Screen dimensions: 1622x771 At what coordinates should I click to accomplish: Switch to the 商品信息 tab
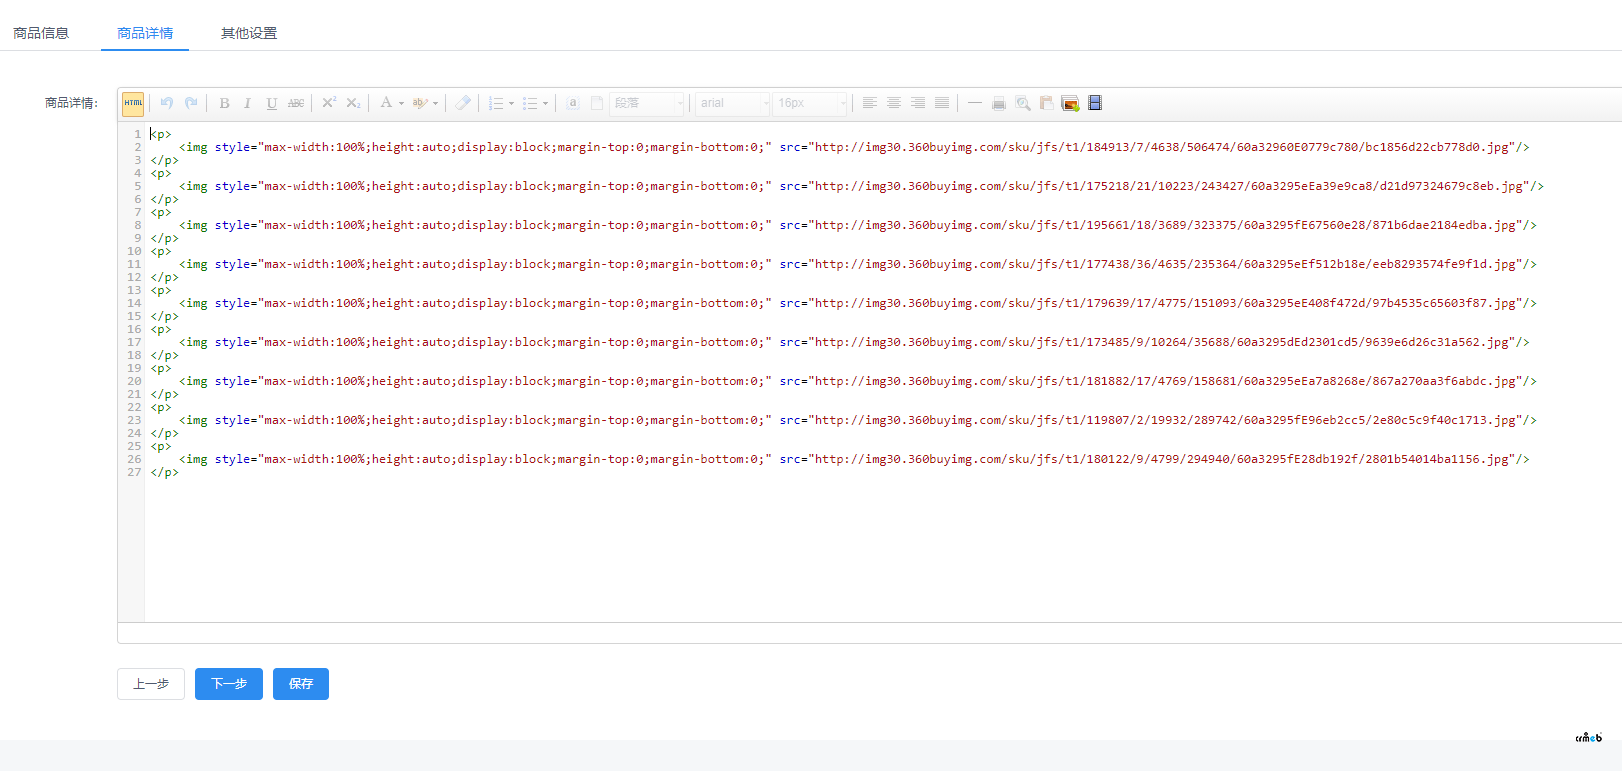pos(41,33)
